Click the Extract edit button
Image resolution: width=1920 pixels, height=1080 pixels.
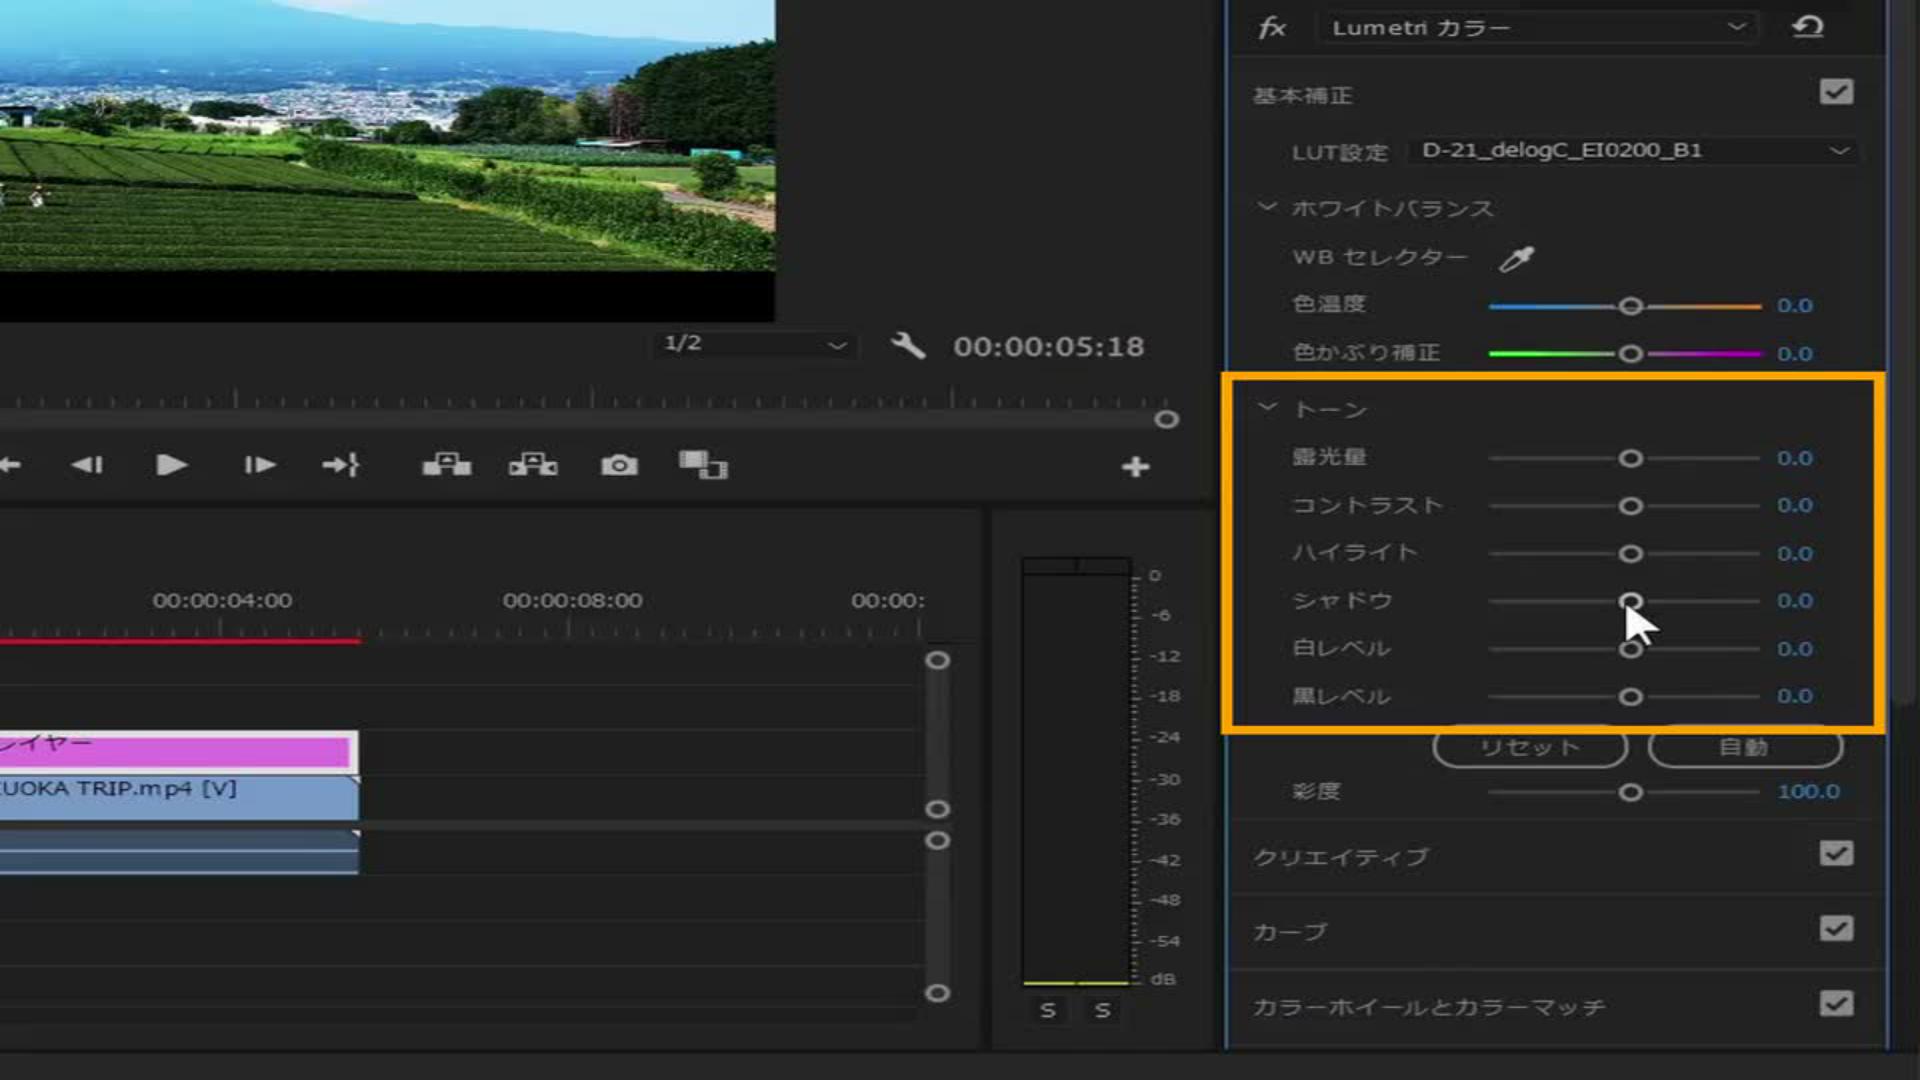point(533,465)
